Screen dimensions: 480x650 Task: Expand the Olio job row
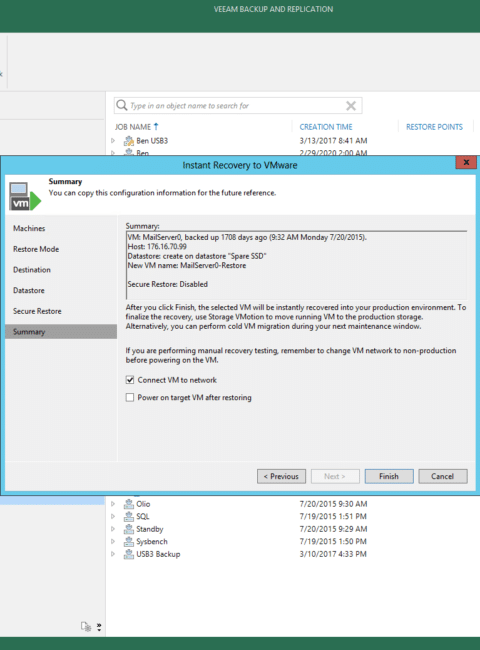pos(113,504)
